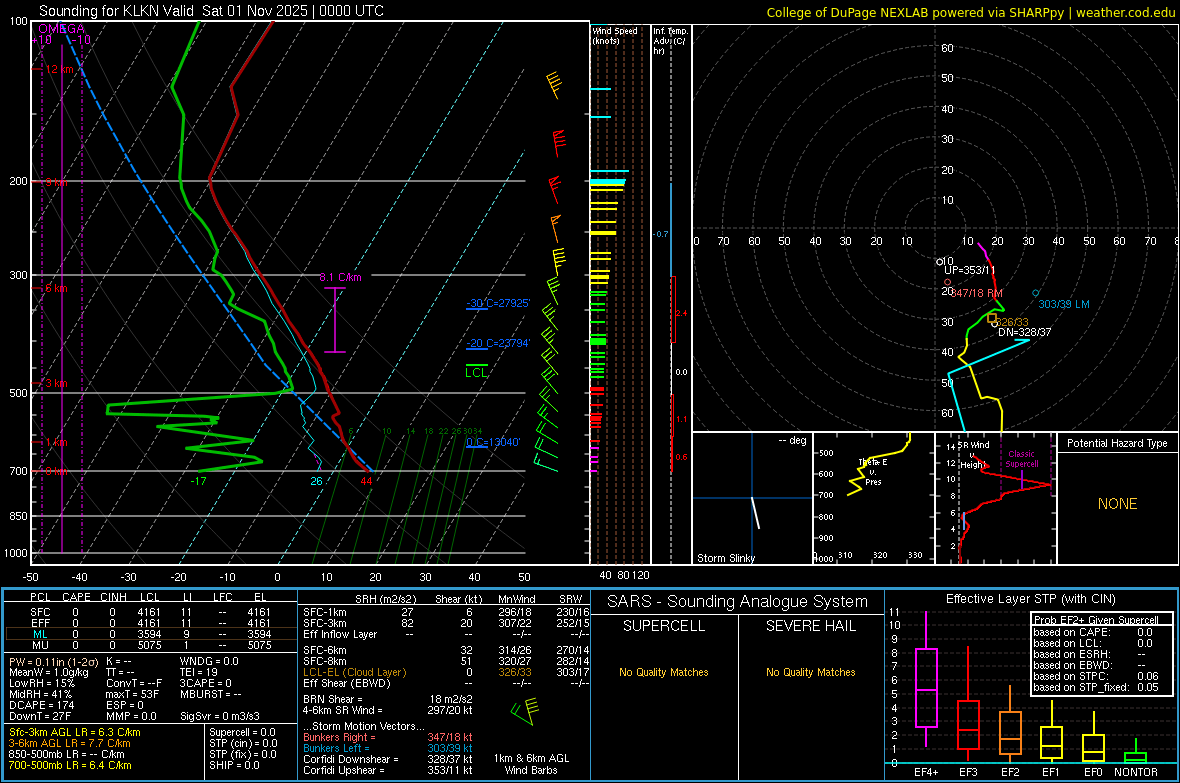Viewport: 1180px width, 783px height.
Task: Click the 4-6km SR Wind row
Action: point(388,710)
